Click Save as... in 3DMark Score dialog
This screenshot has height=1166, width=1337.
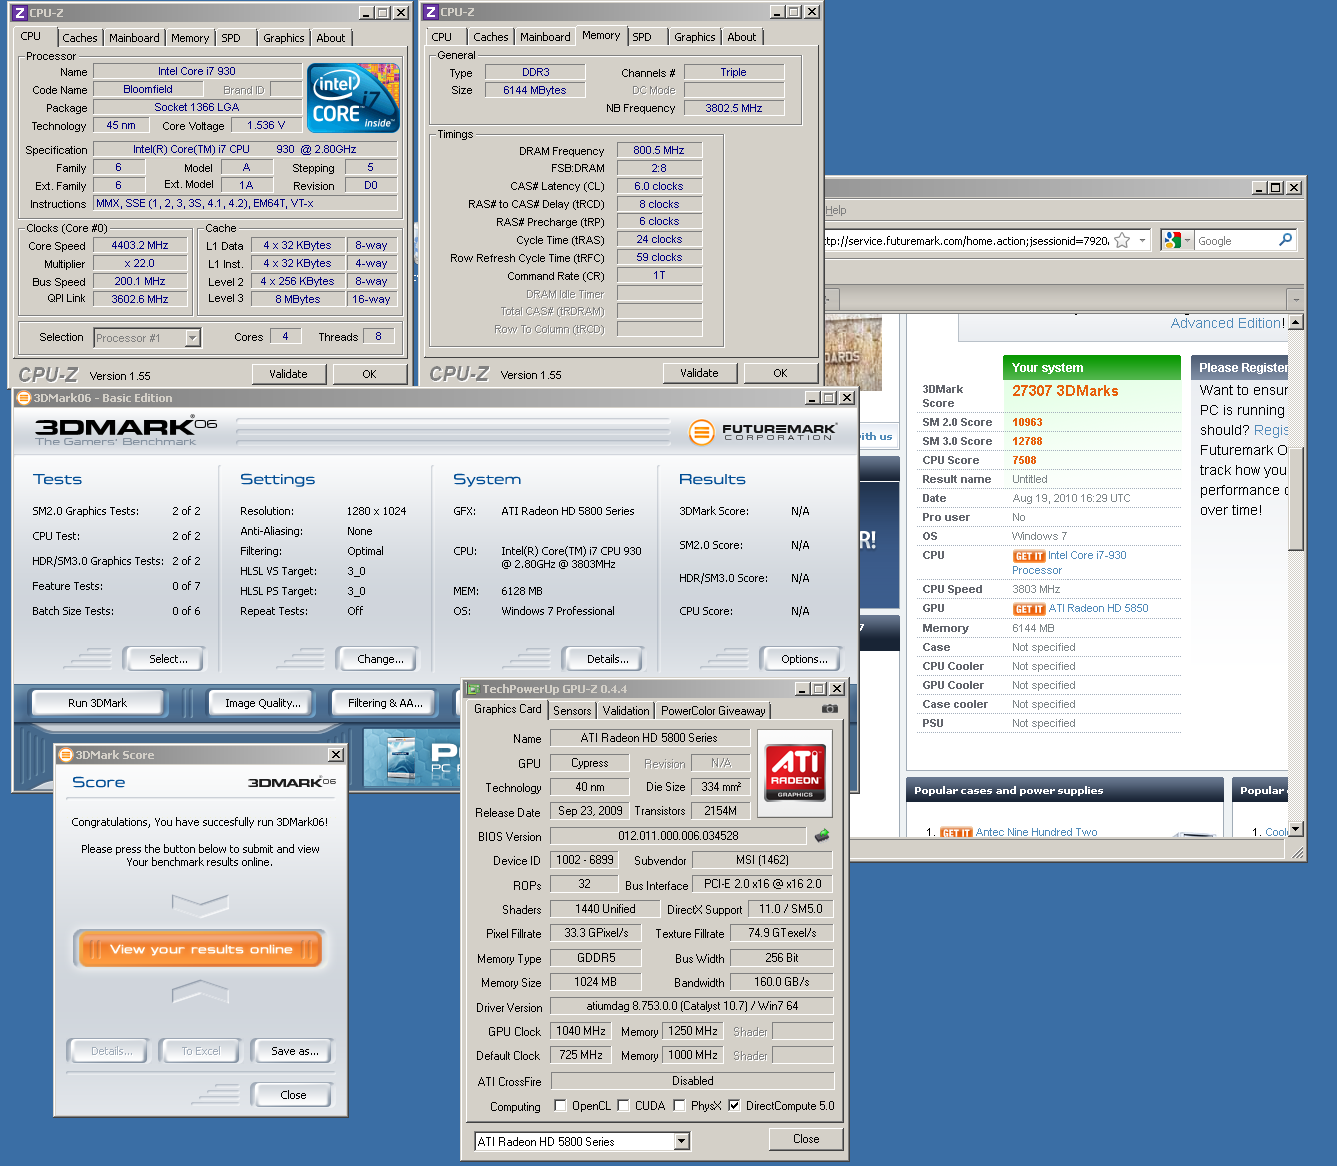point(294,1051)
